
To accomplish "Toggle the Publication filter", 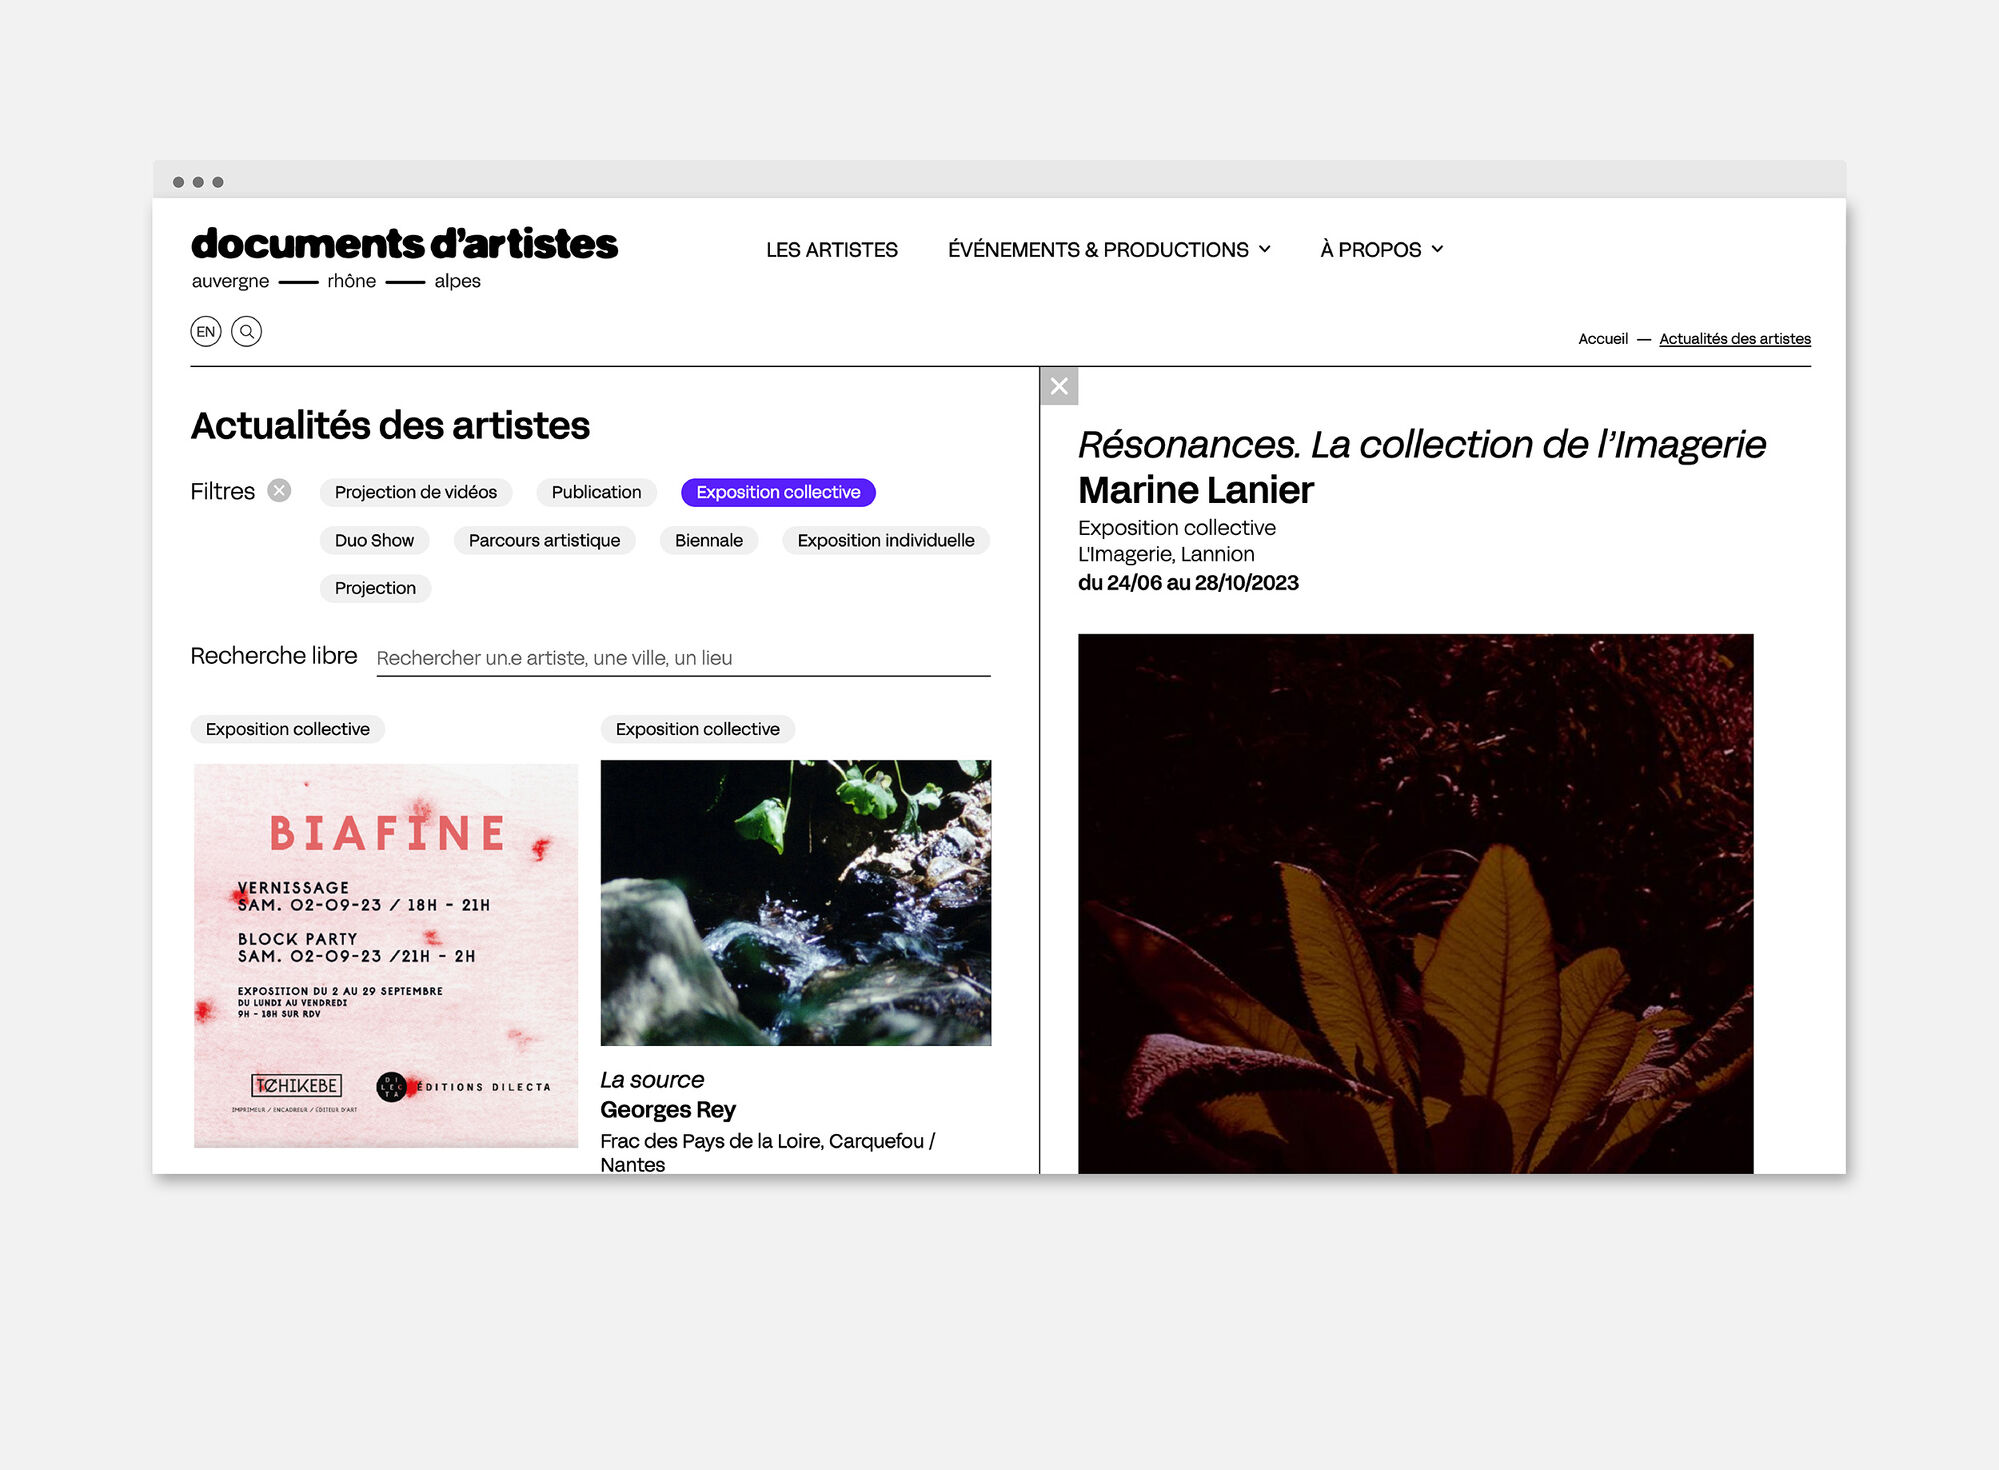I will coord(595,492).
